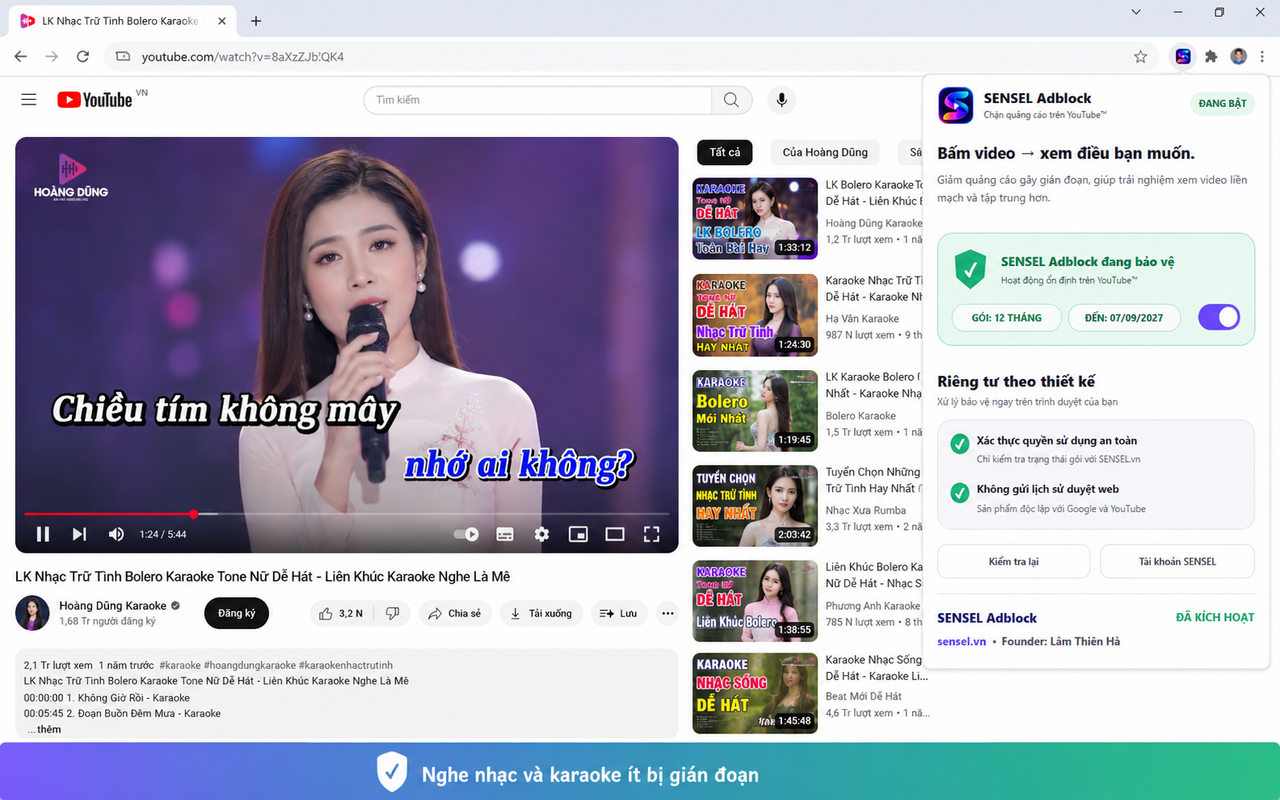Open player settings gear
1280x800 pixels.
point(542,534)
